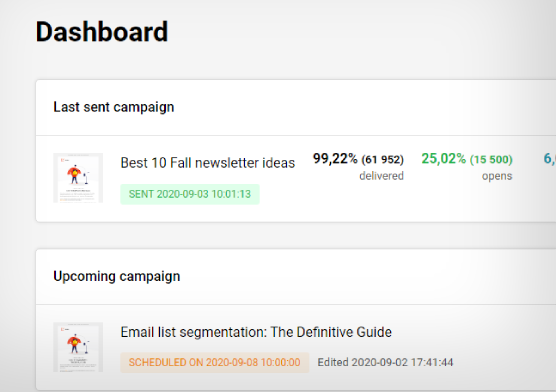Click the Upcoming campaign header

point(117,276)
